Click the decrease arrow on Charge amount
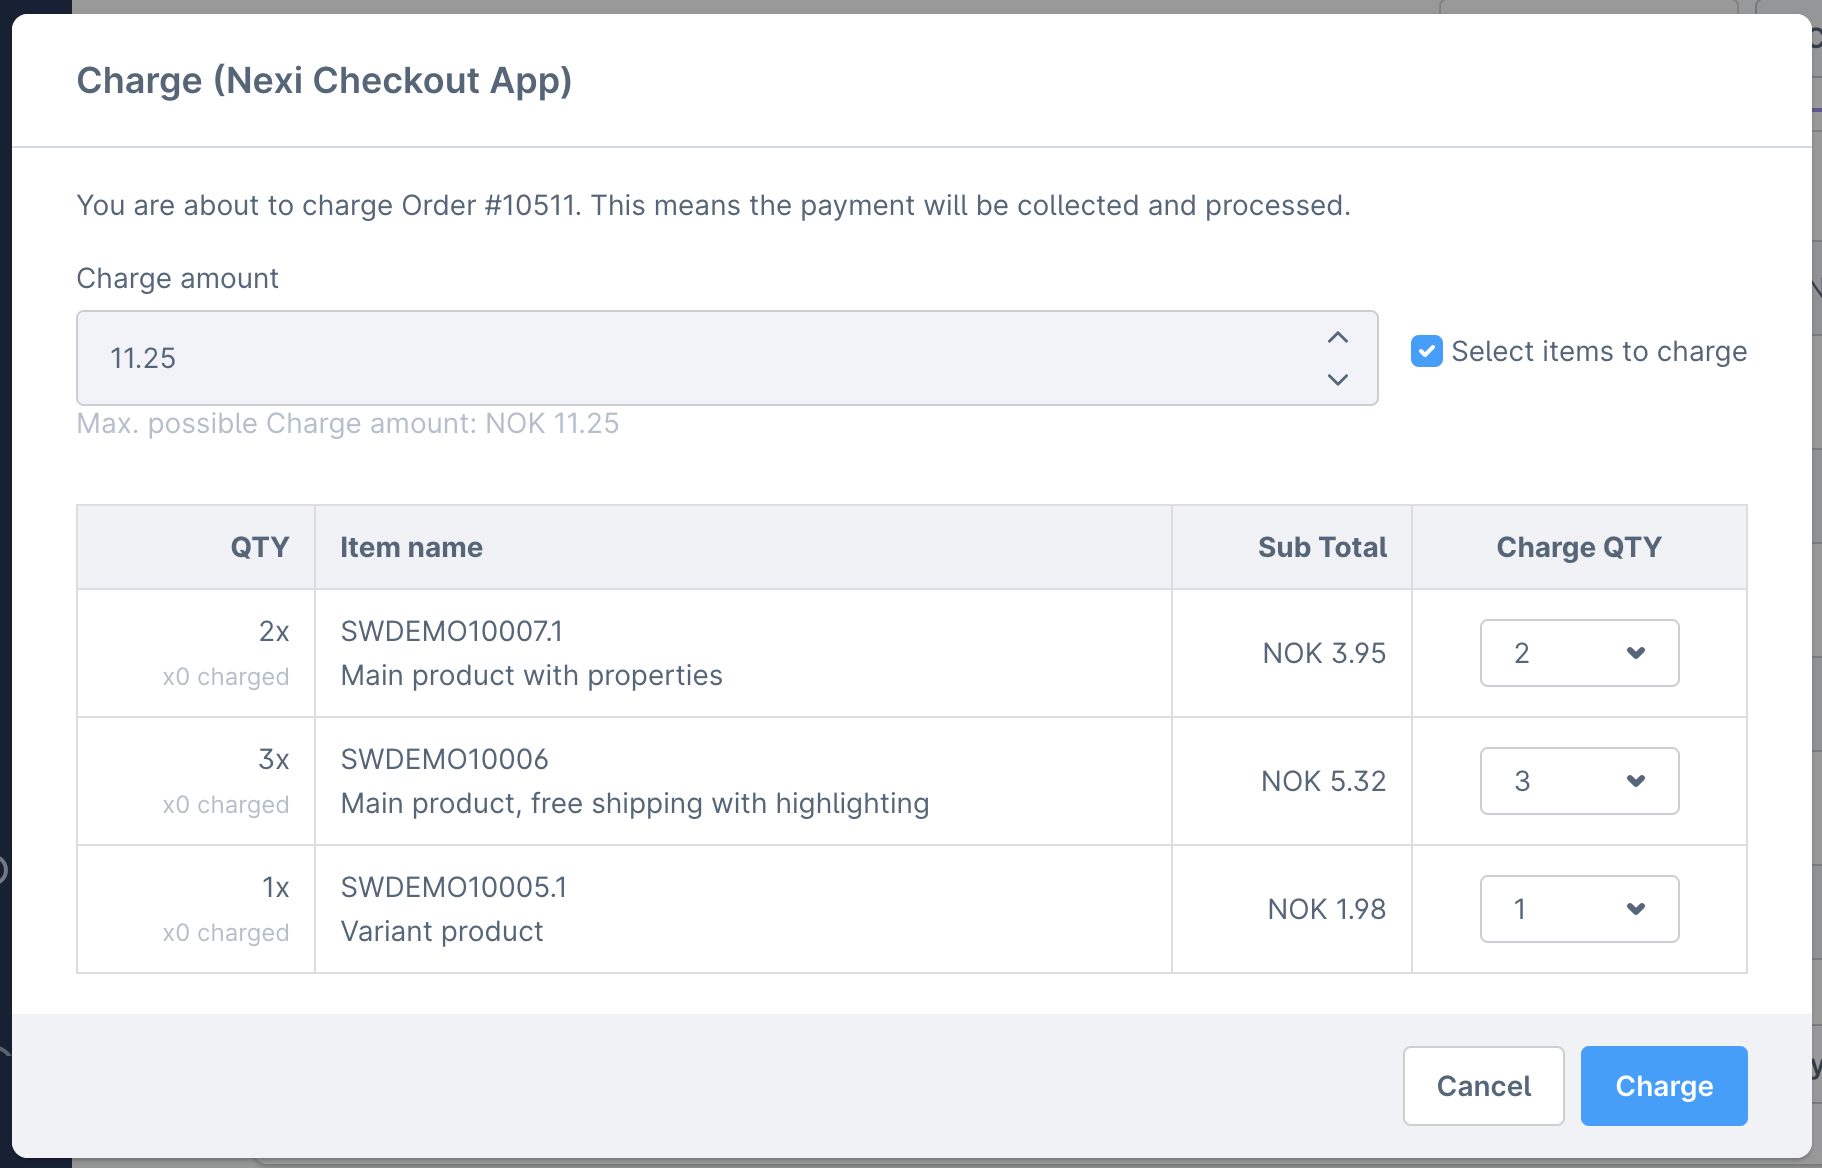The image size is (1822, 1168). point(1337,379)
